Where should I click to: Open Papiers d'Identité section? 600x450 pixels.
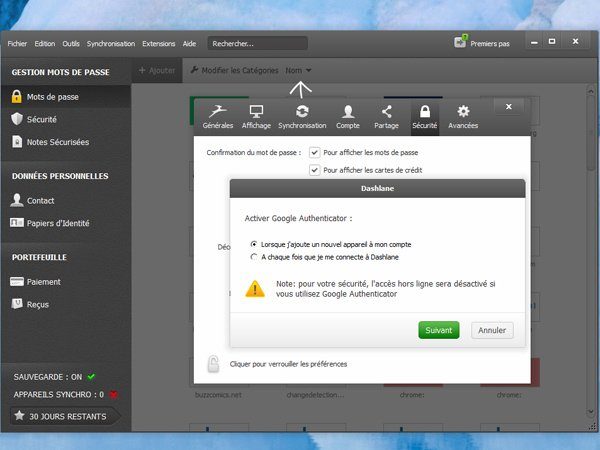click(x=66, y=223)
